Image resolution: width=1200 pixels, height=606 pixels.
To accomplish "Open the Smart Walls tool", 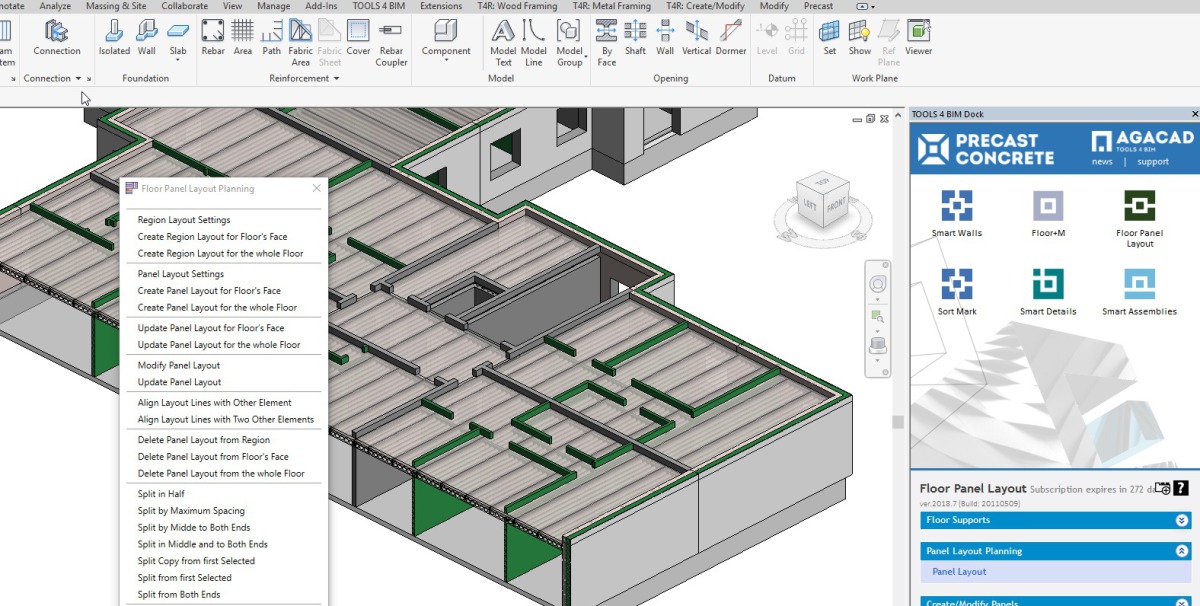I will [957, 214].
